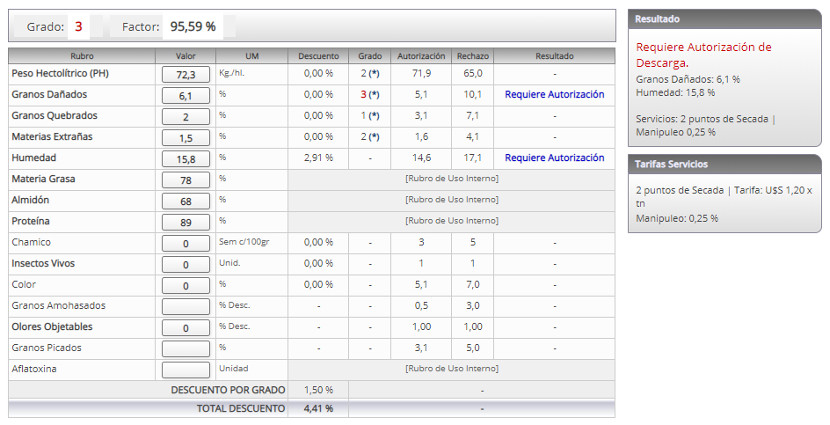The image size is (830, 425).
Task: Click the (*) grade link for Granos Quebrados
Action: [x=374, y=116]
